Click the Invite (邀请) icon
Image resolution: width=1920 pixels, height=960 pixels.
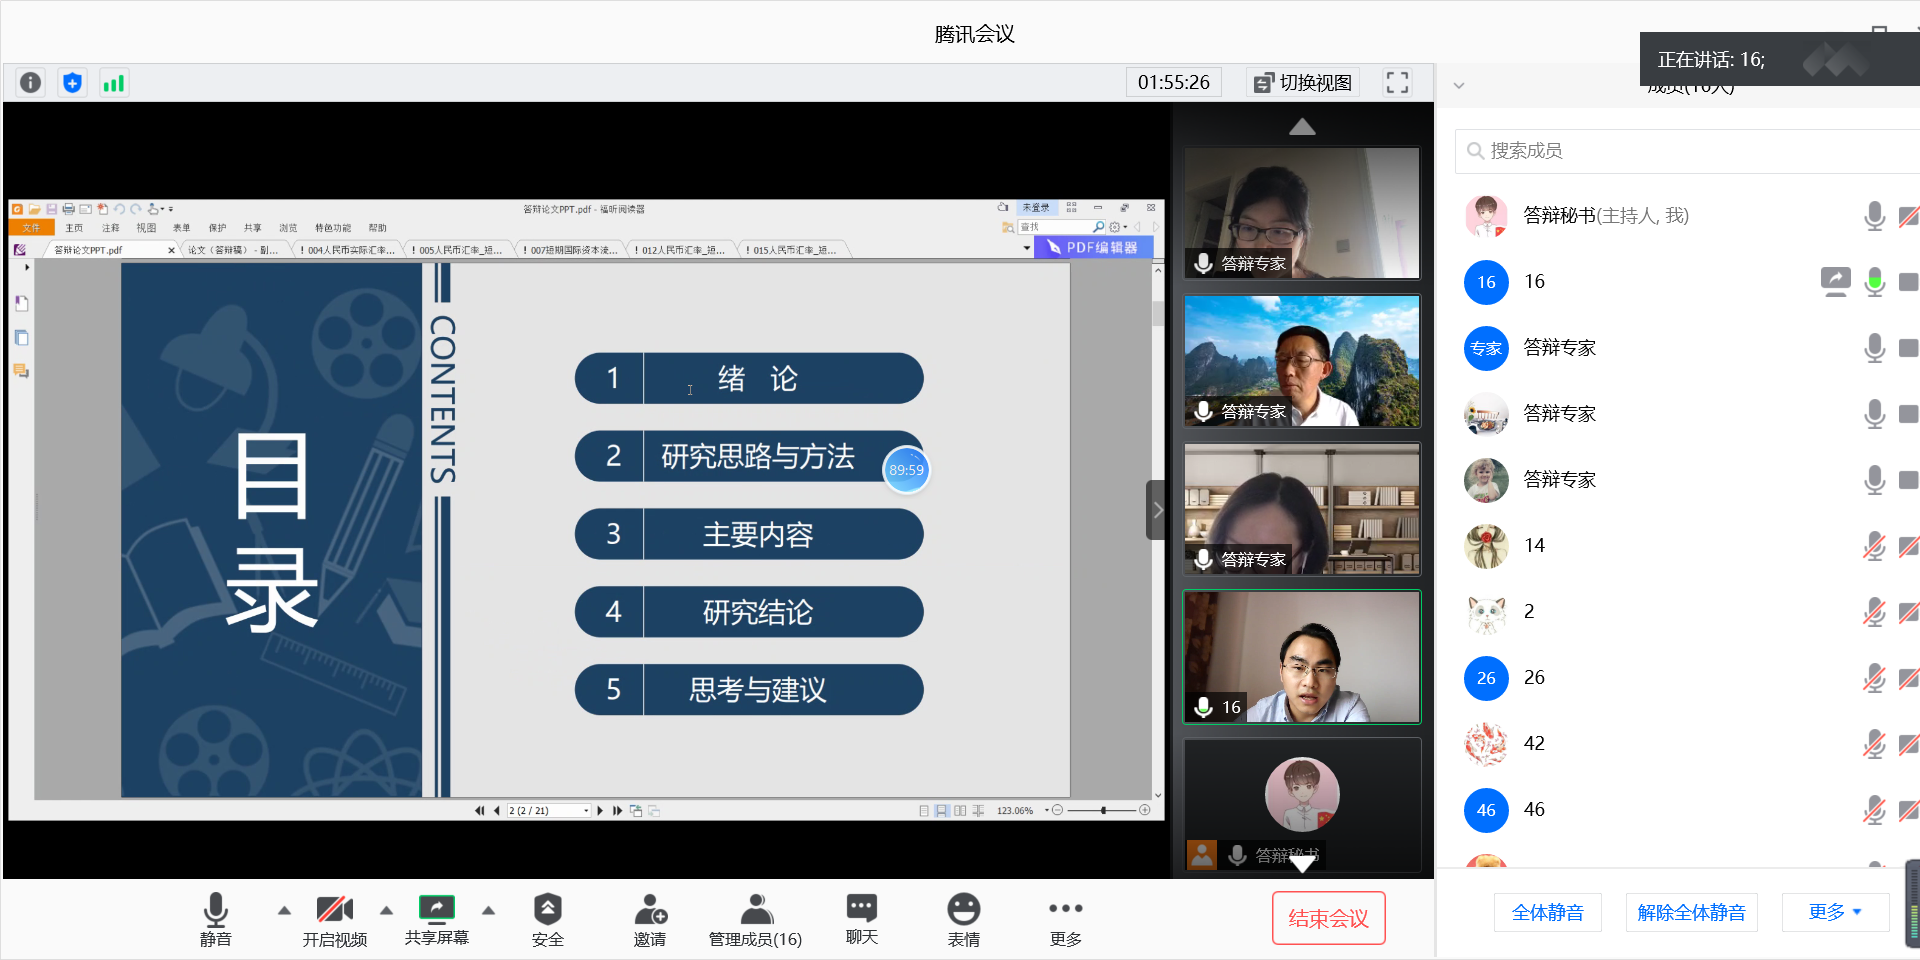(x=650, y=919)
